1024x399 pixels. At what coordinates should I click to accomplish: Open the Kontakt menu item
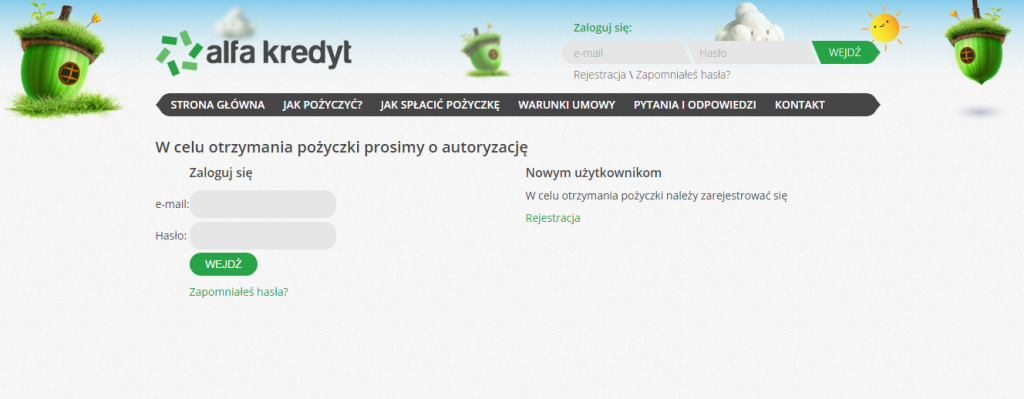799,105
